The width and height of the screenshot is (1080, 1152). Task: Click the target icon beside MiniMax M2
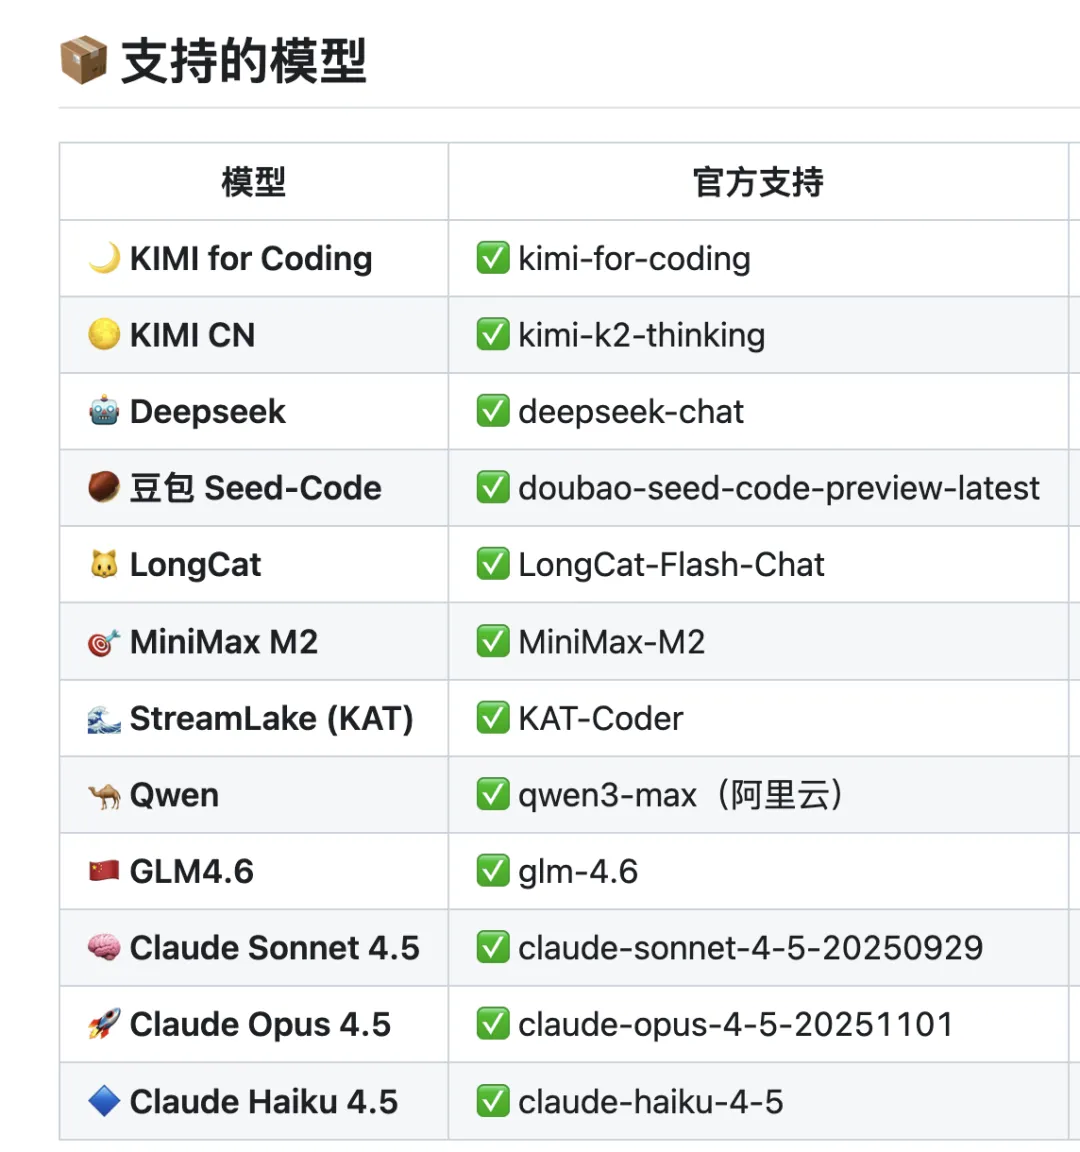[x=104, y=642]
